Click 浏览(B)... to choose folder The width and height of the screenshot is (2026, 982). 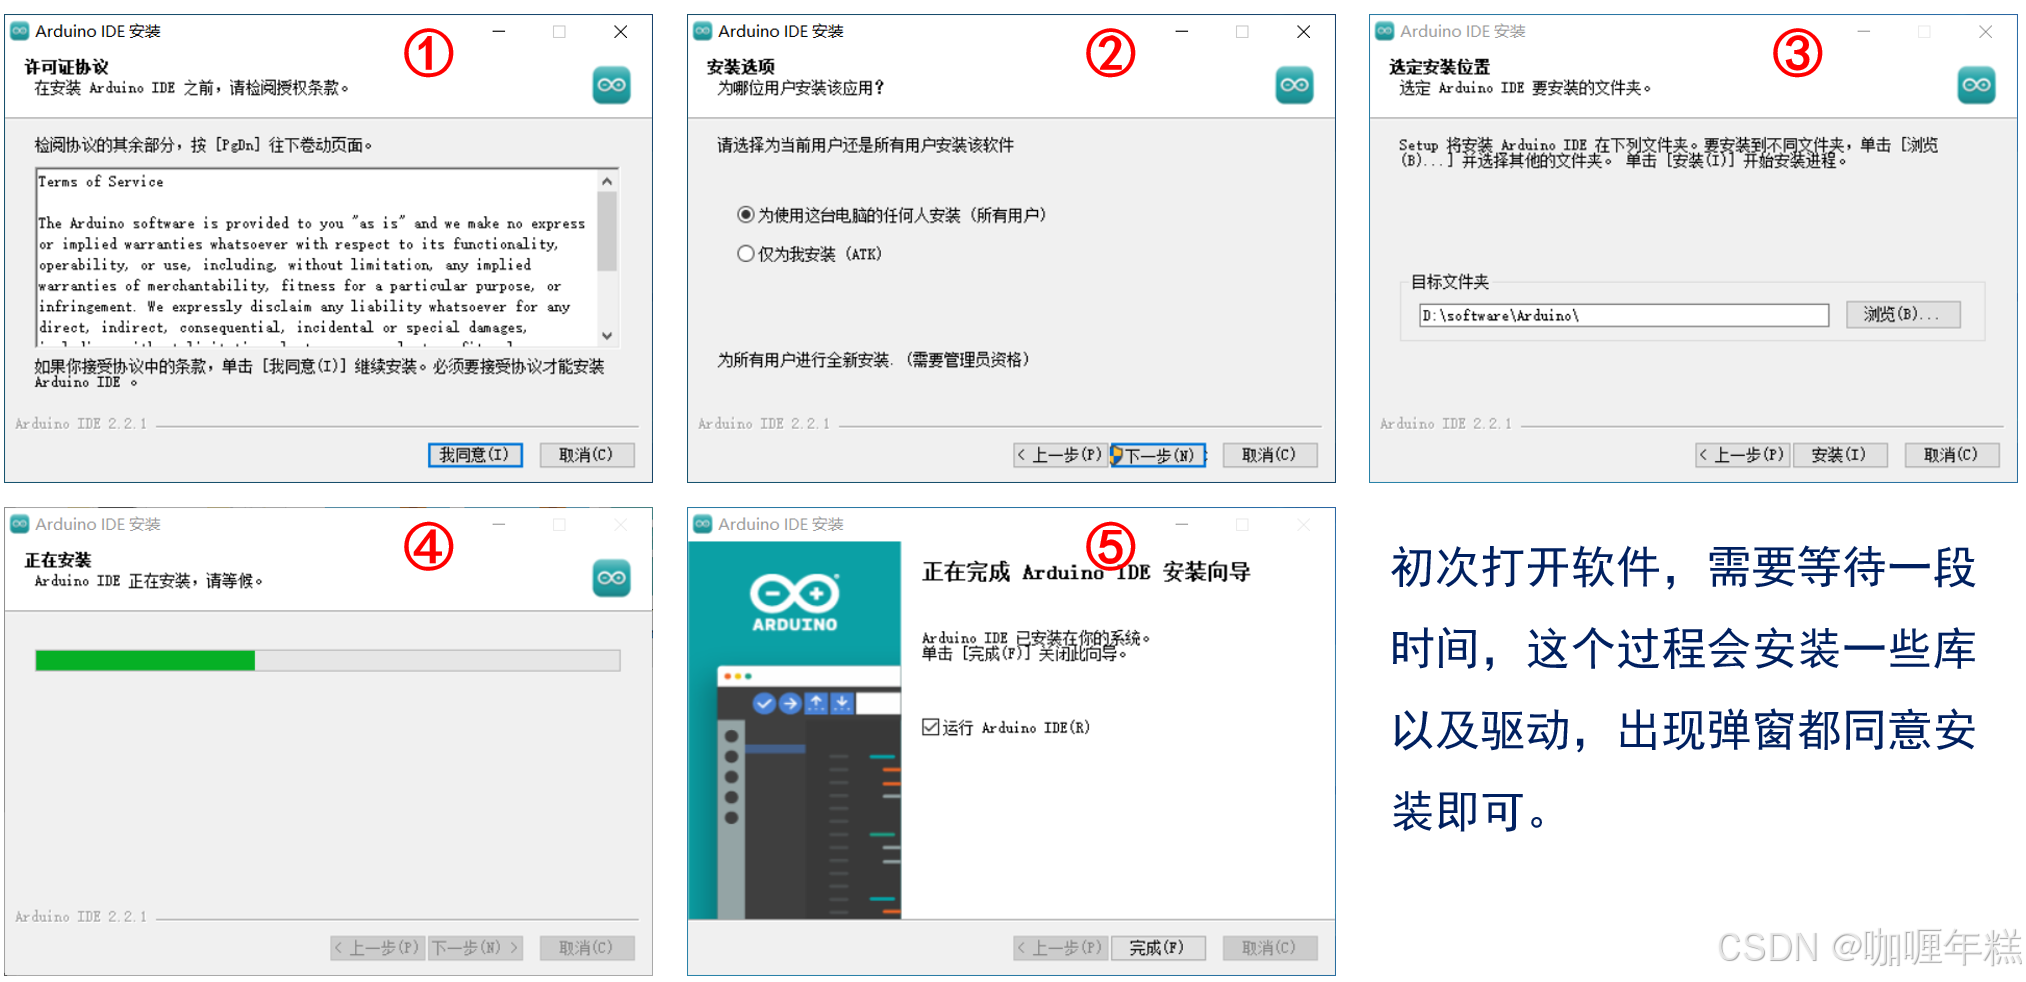(x=1903, y=315)
